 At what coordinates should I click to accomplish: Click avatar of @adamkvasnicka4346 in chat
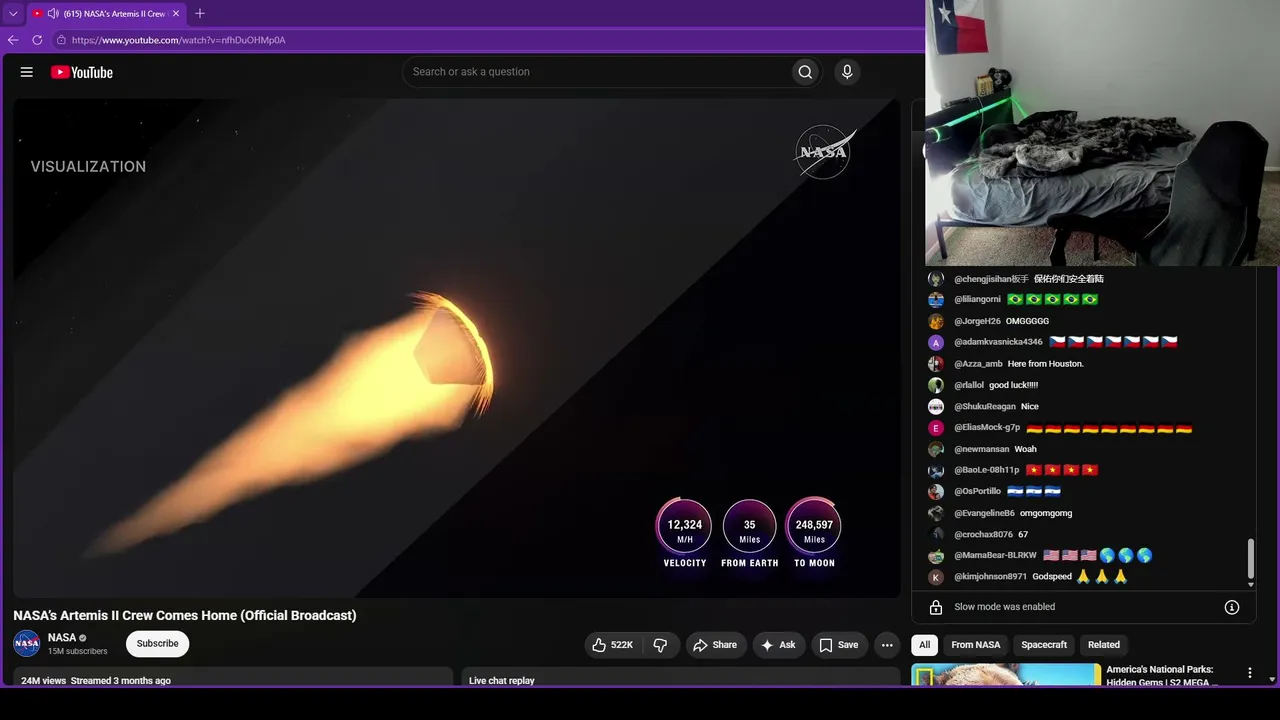pyautogui.click(x=936, y=343)
